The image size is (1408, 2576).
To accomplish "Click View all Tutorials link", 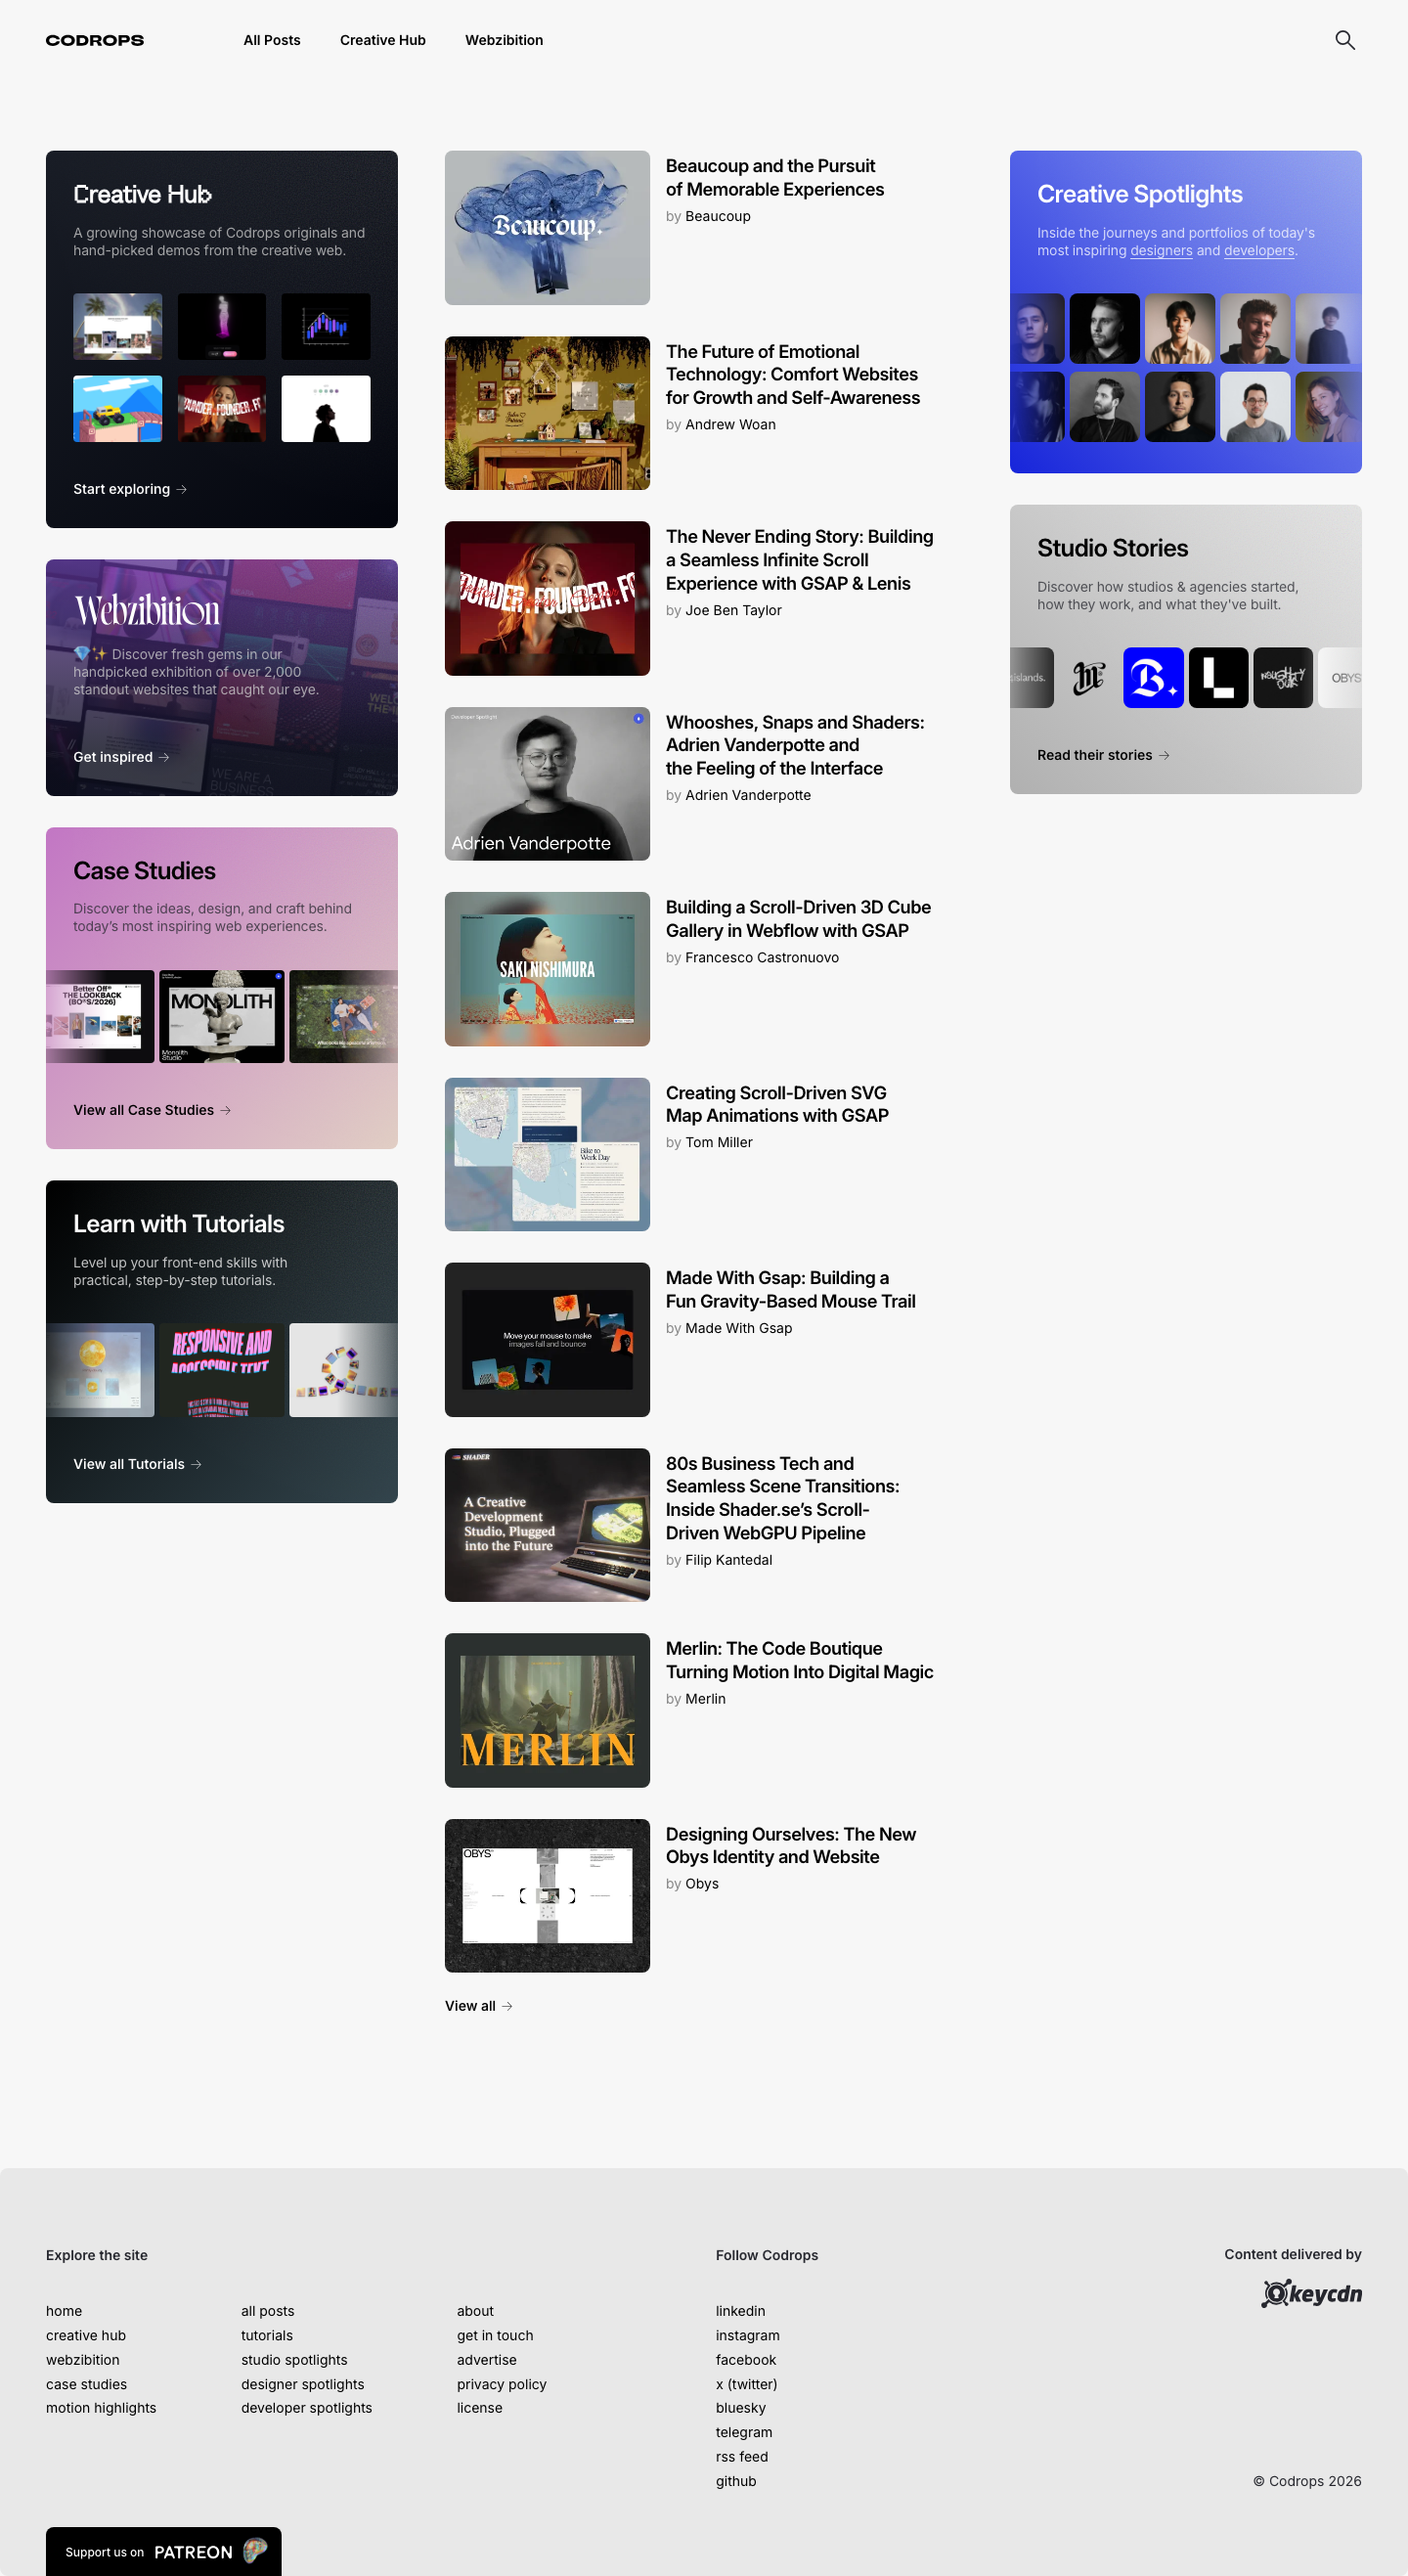I will (x=137, y=1464).
